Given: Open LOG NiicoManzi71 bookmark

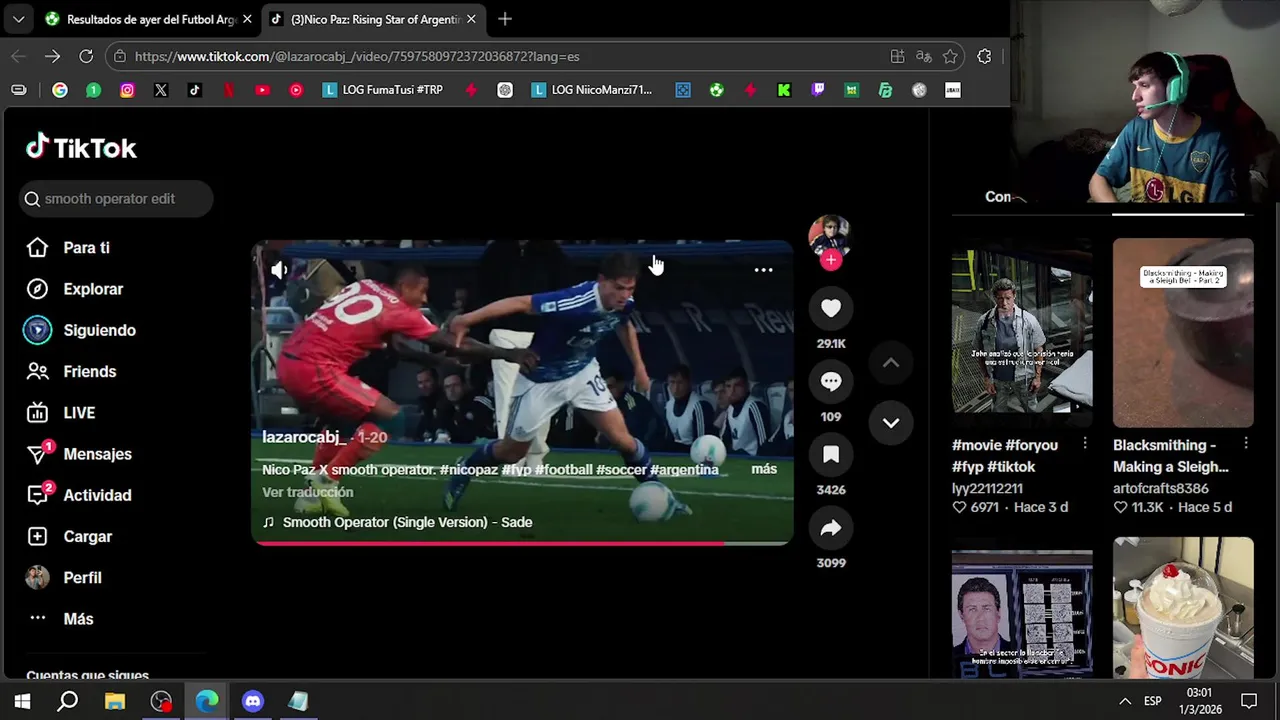Looking at the screenshot, I should pos(591,90).
